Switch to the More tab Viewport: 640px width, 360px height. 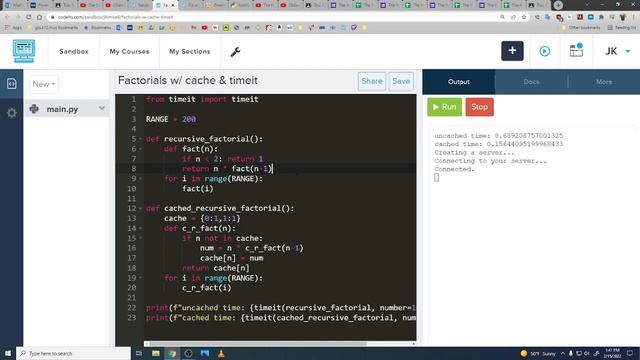click(604, 82)
